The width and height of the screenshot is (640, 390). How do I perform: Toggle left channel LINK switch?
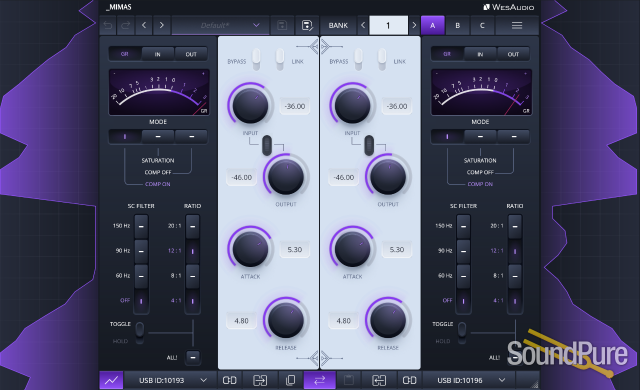click(x=280, y=59)
